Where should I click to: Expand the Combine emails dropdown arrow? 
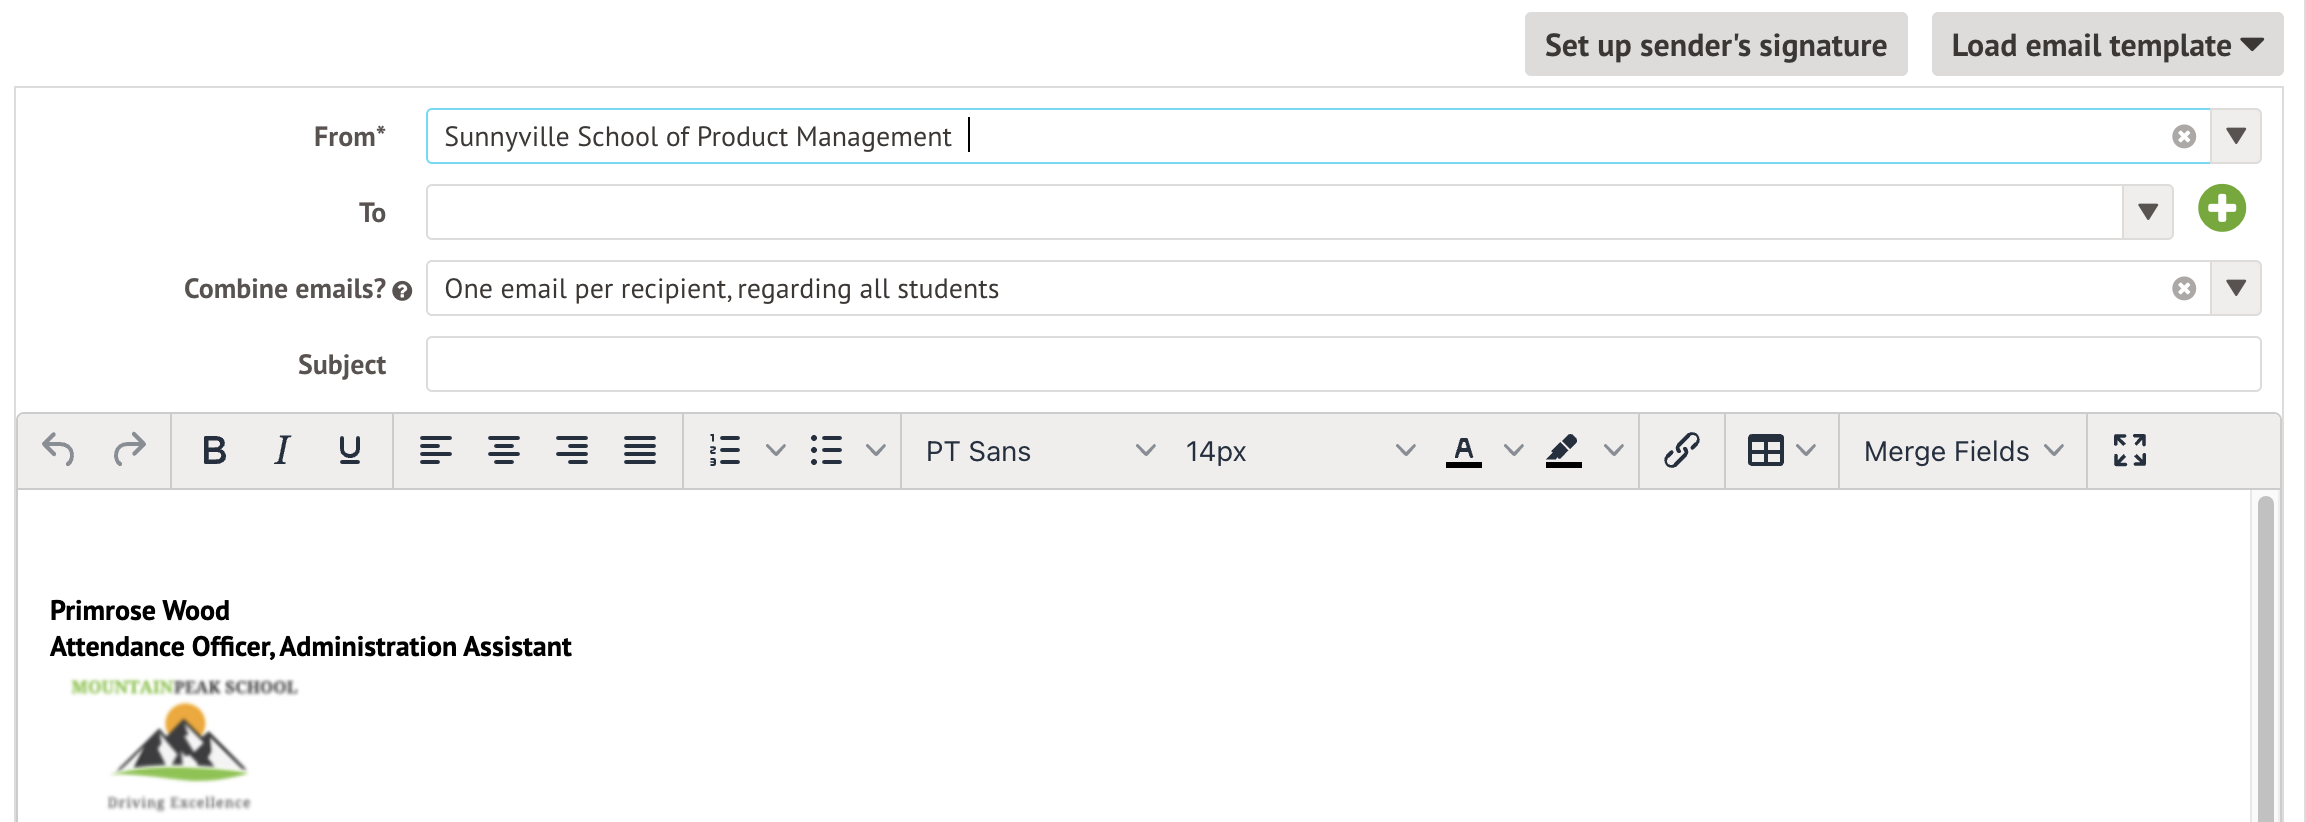click(x=2236, y=289)
